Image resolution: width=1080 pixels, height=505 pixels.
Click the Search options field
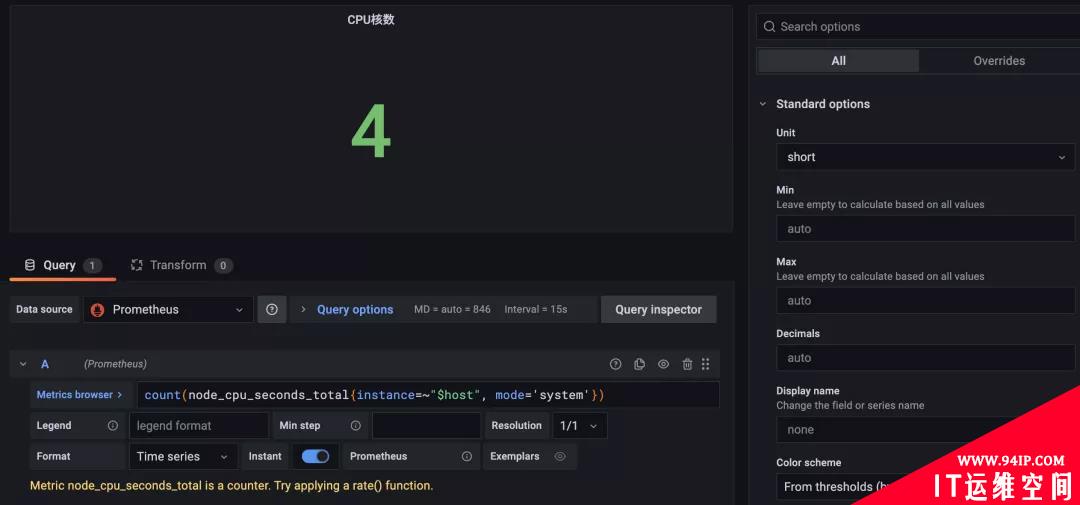pyautogui.click(x=917, y=27)
